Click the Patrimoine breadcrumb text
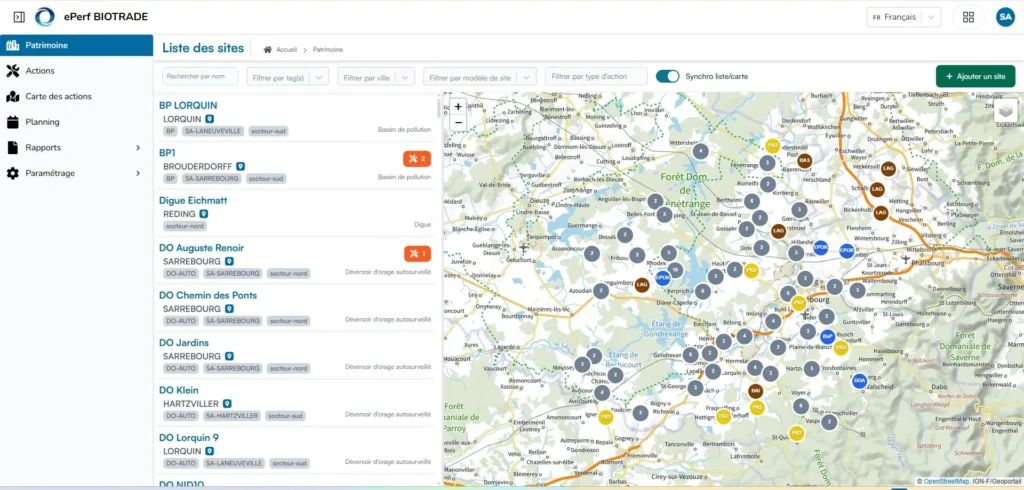The image size is (1024, 490). (x=328, y=50)
